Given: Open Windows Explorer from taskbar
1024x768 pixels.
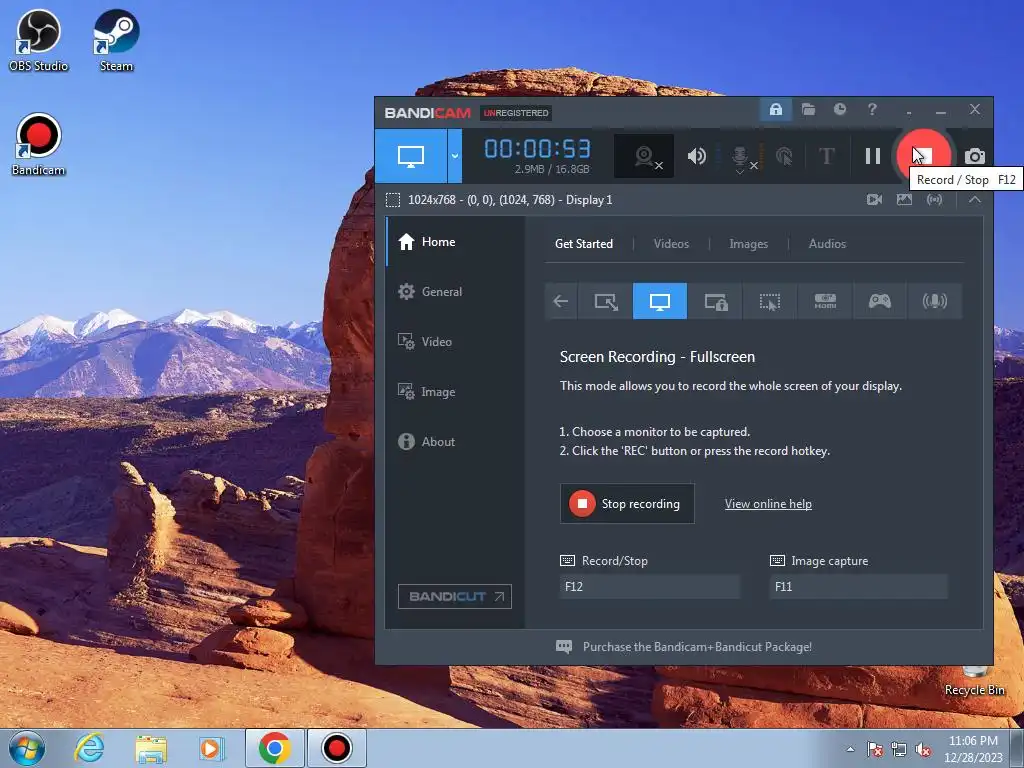Looking at the screenshot, I should (x=151, y=748).
